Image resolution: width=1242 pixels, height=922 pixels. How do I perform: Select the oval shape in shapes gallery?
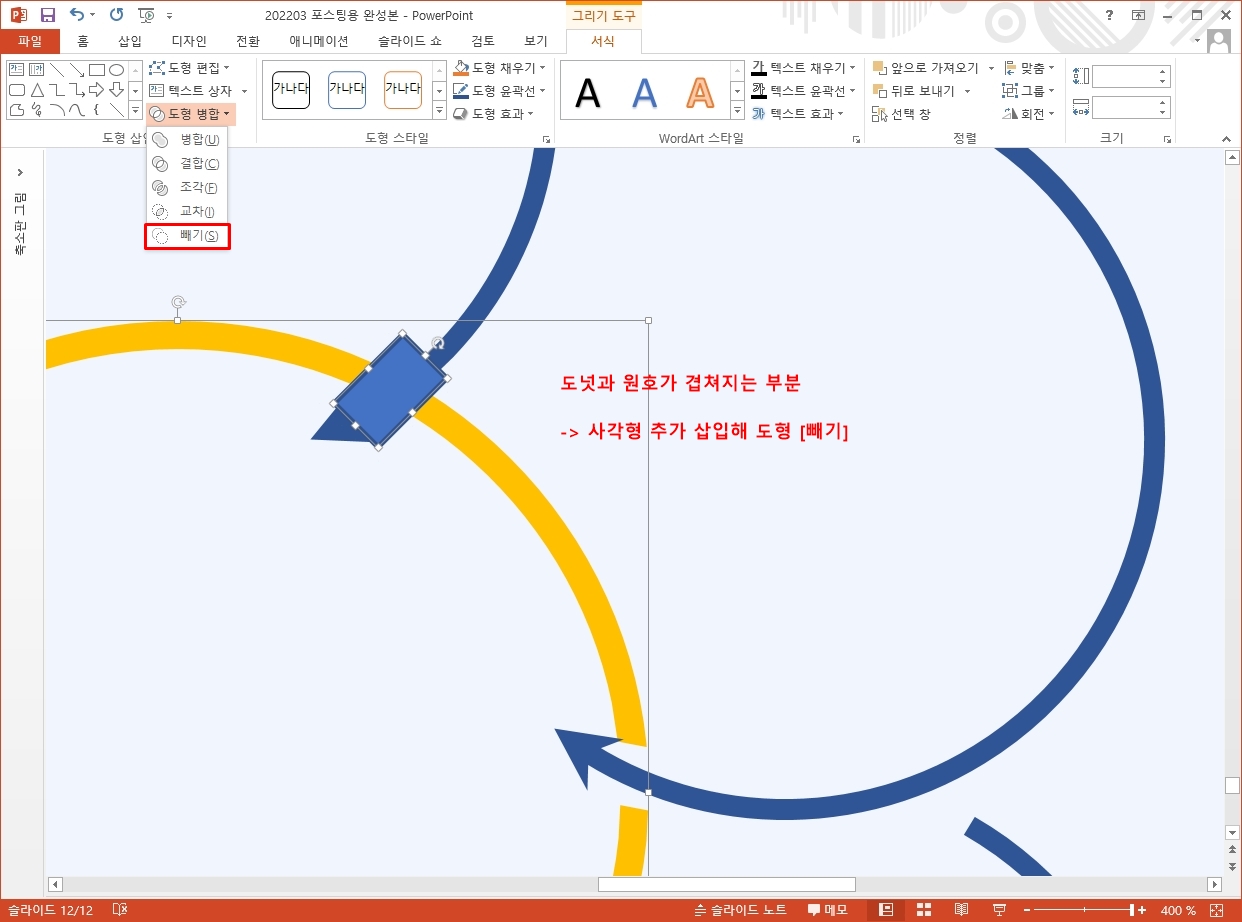[x=116, y=70]
